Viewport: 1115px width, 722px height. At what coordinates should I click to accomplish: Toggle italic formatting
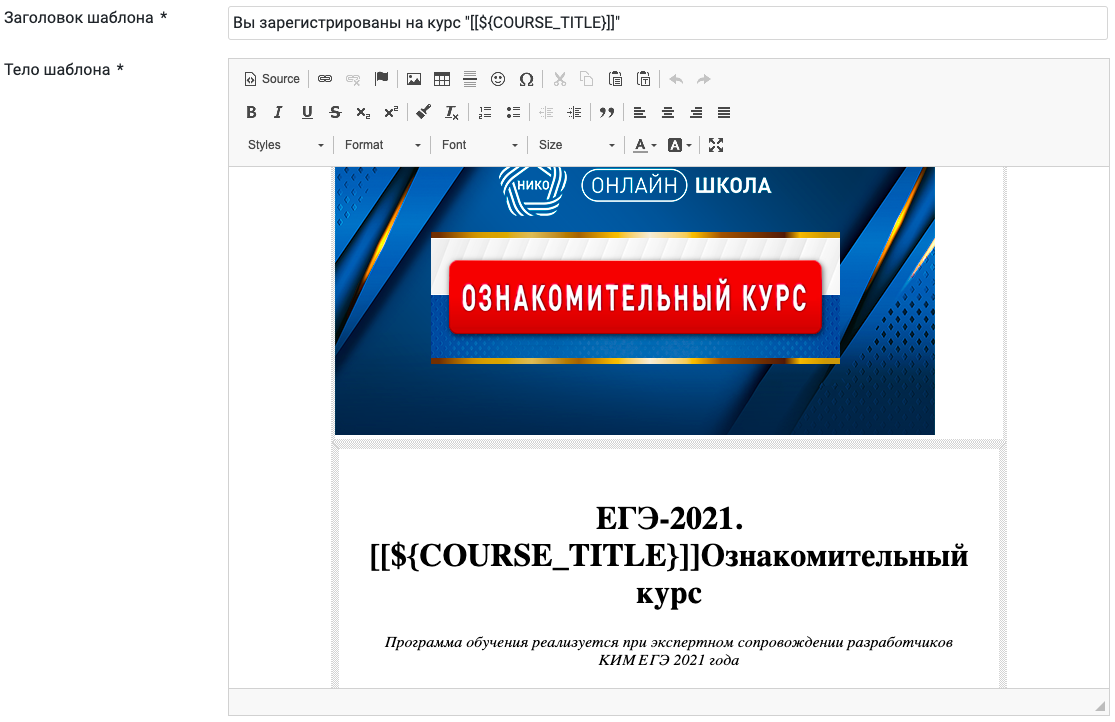coord(279,112)
